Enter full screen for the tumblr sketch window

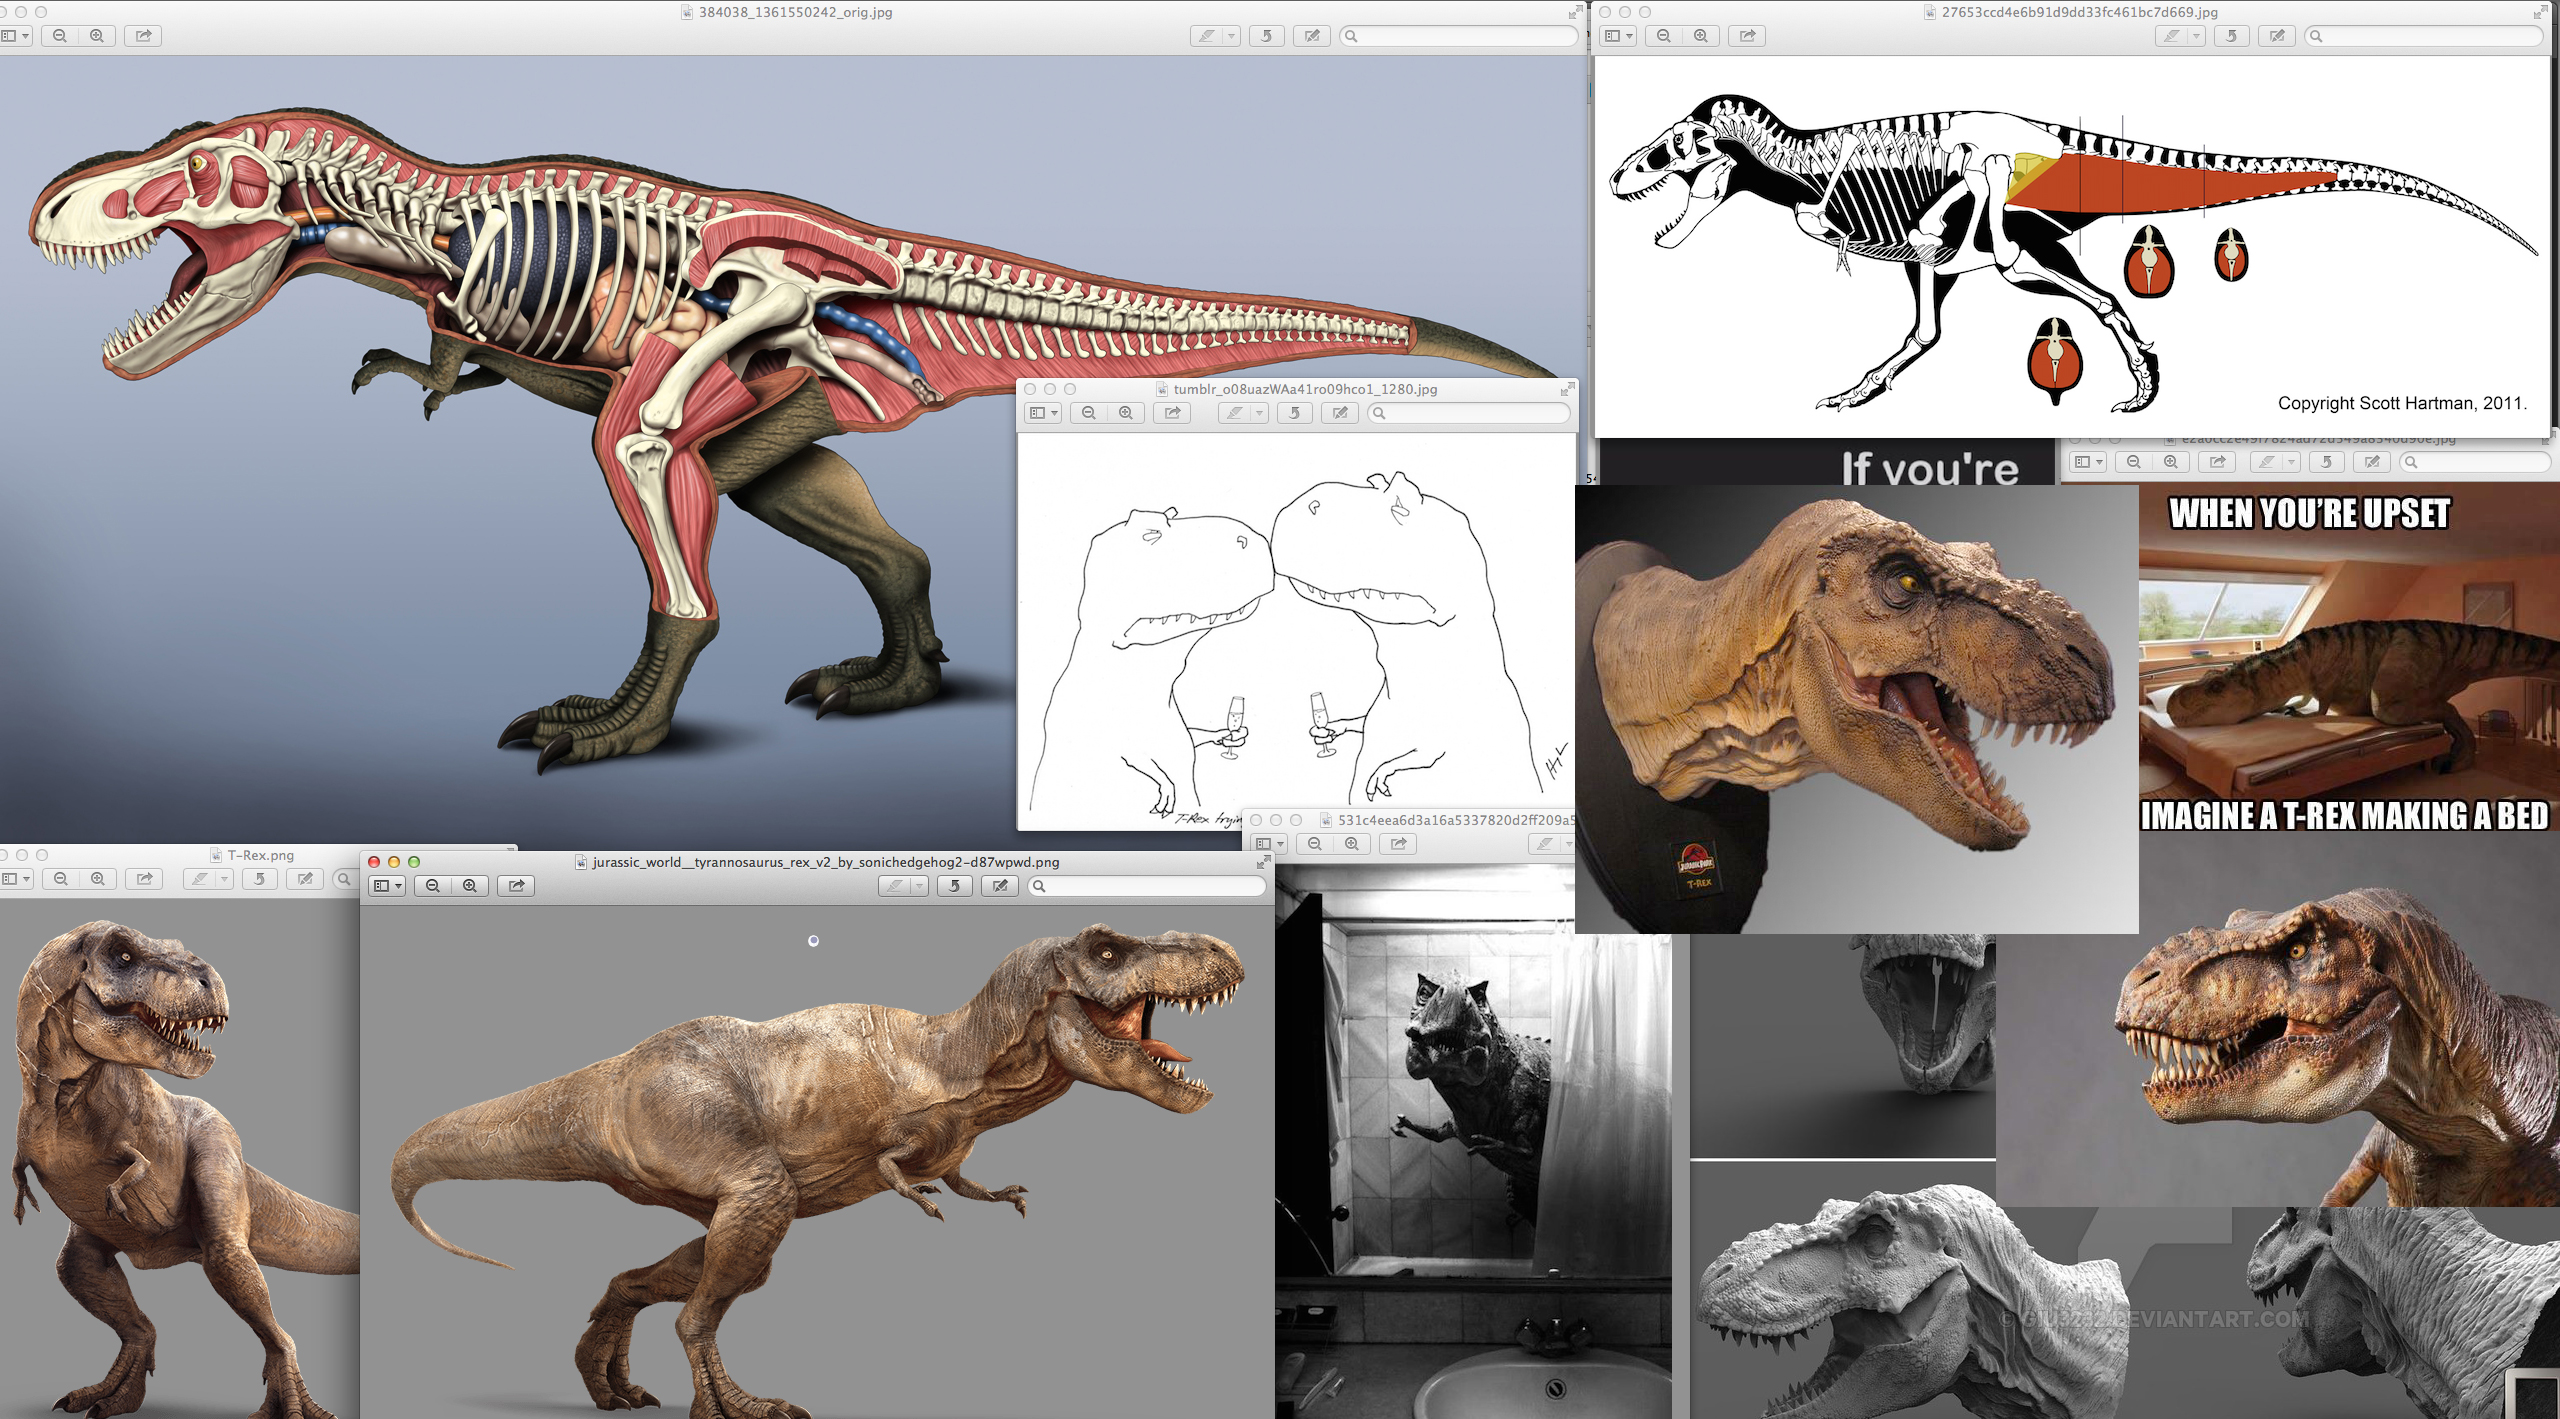coord(1567,389)
